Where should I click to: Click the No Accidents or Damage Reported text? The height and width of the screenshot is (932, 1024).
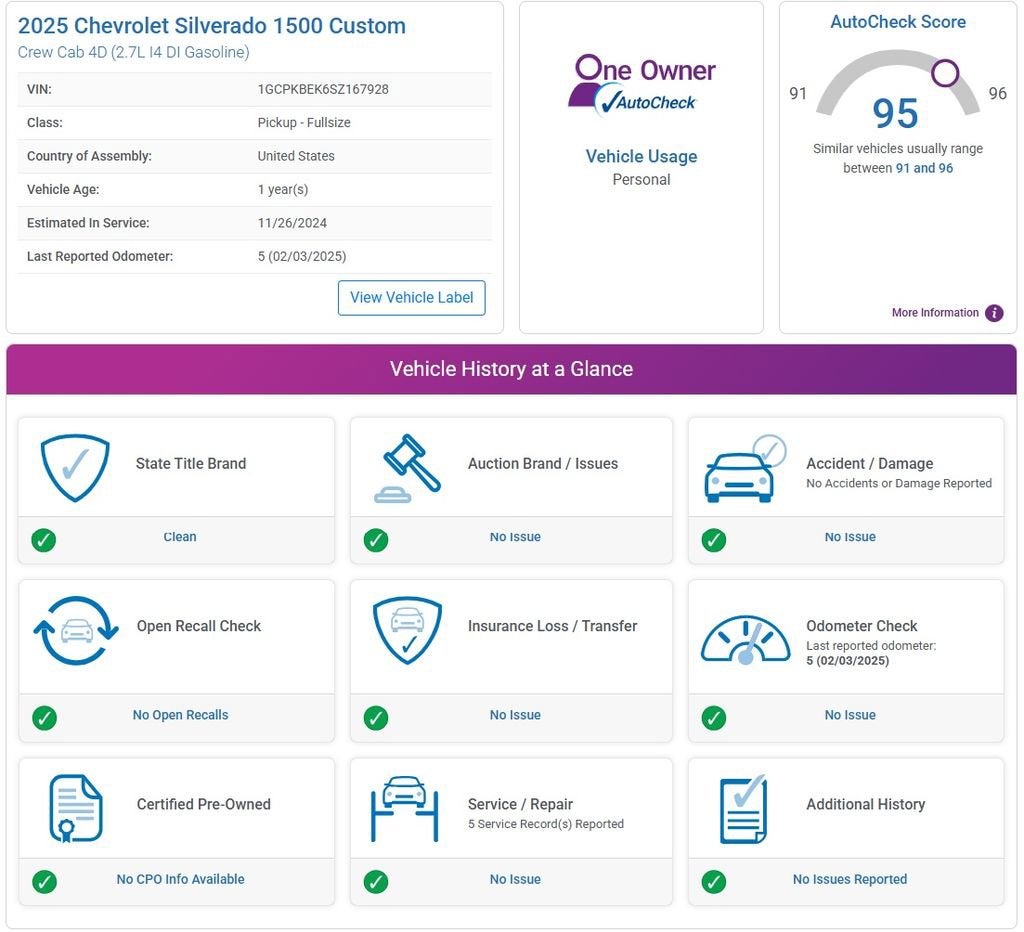pos(899,483)
